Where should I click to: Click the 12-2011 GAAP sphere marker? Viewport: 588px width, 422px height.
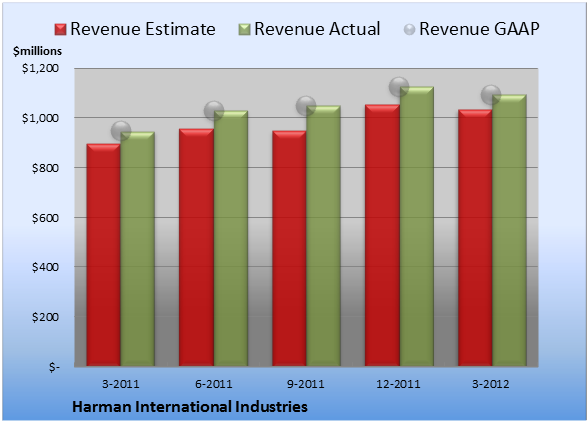coord(399,87)
